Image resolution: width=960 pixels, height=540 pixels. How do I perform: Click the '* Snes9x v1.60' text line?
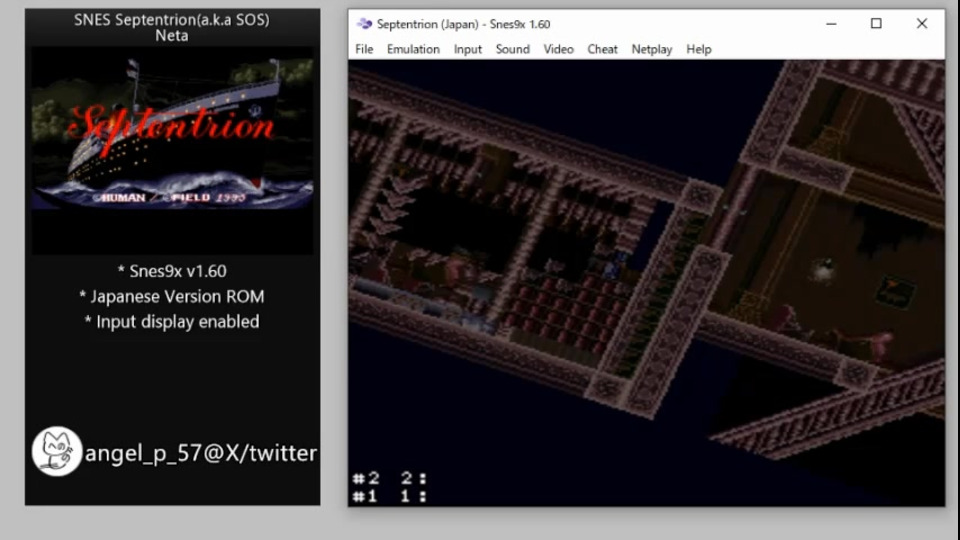(172, 271)
